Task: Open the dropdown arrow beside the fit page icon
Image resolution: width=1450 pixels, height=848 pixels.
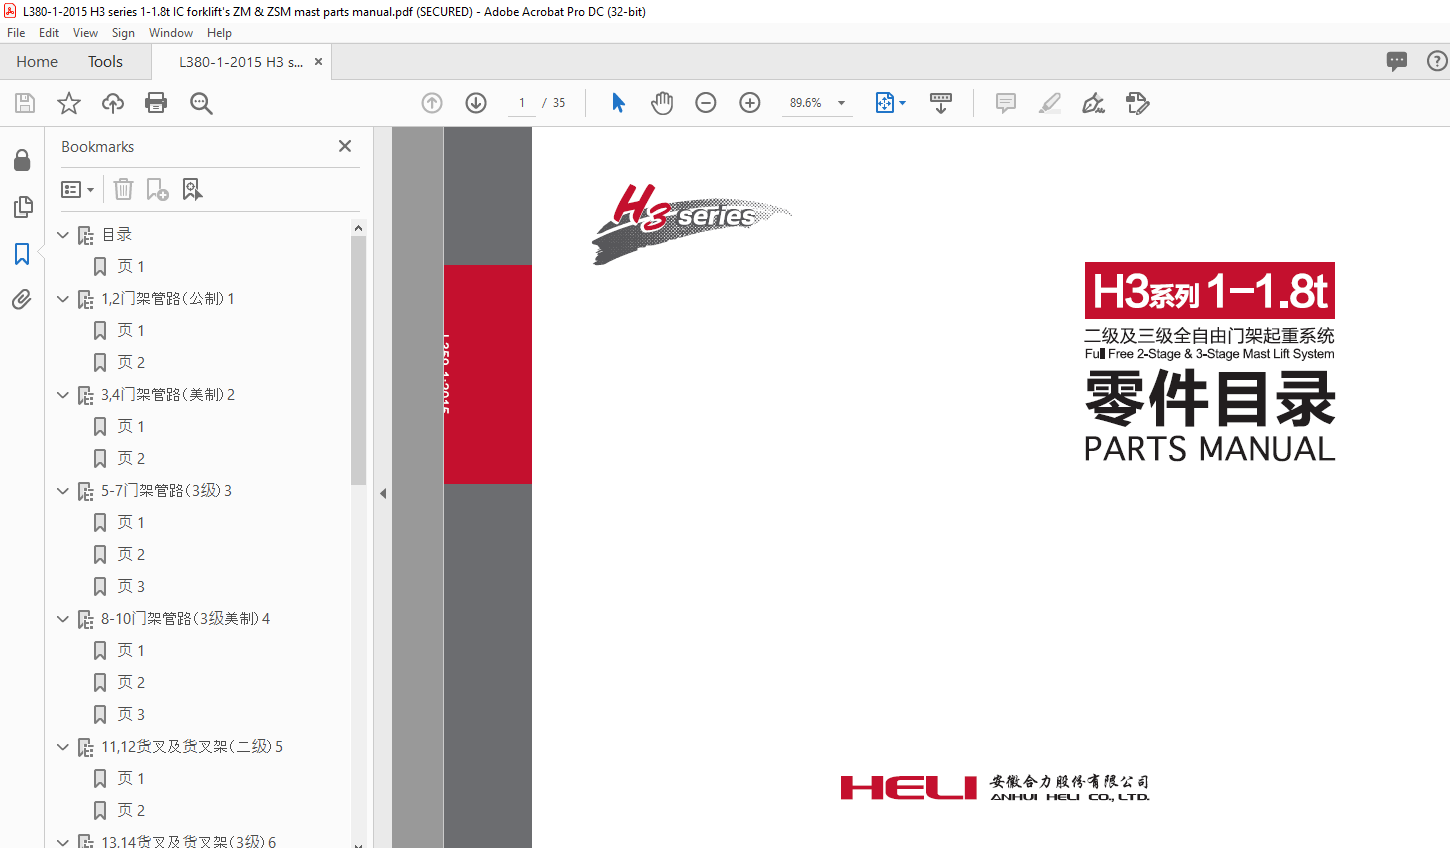Action: point(902,103)
